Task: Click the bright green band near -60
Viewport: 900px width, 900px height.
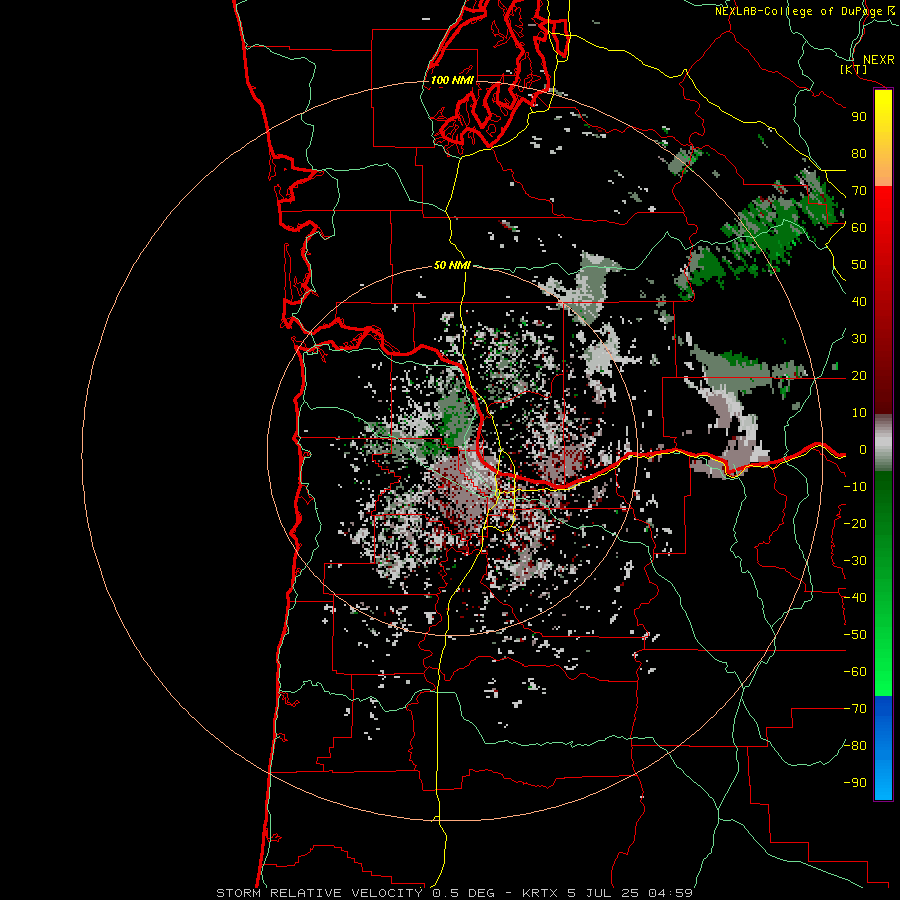Action: pyautogui.click(x=883, y=677)
